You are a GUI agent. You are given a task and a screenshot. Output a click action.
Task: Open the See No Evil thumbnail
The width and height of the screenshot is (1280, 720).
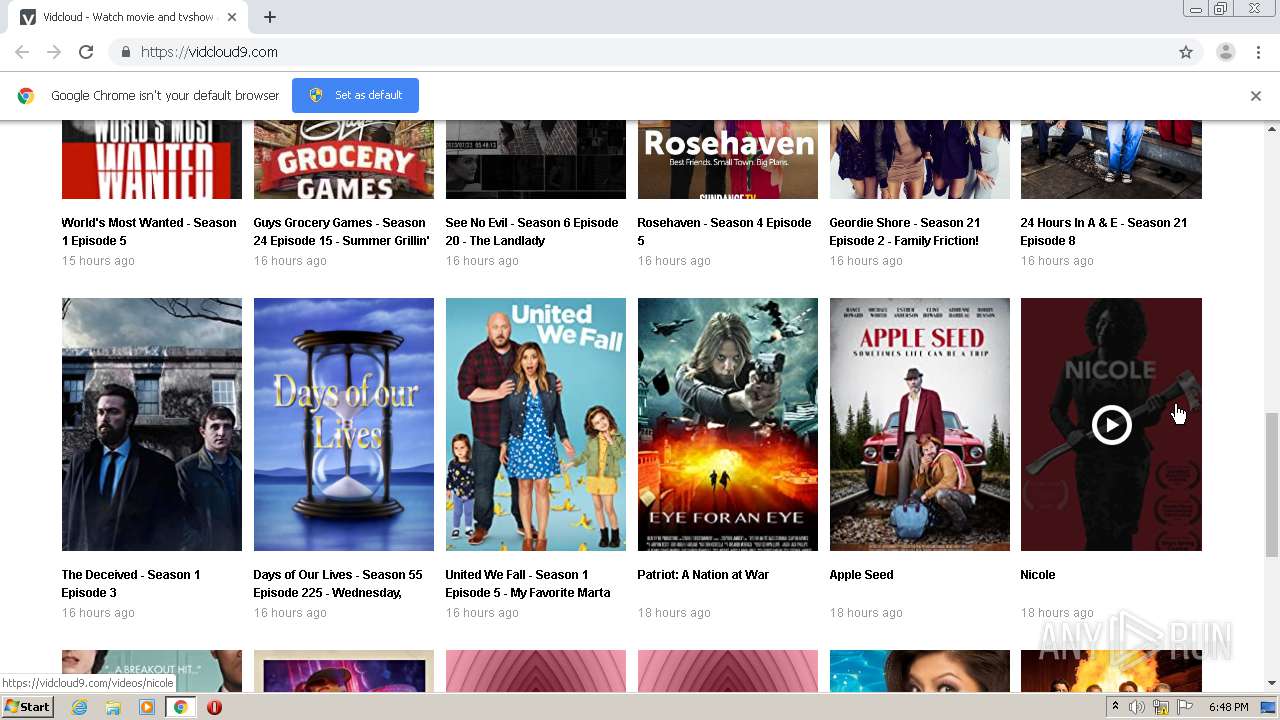click(x=536, y=159)
